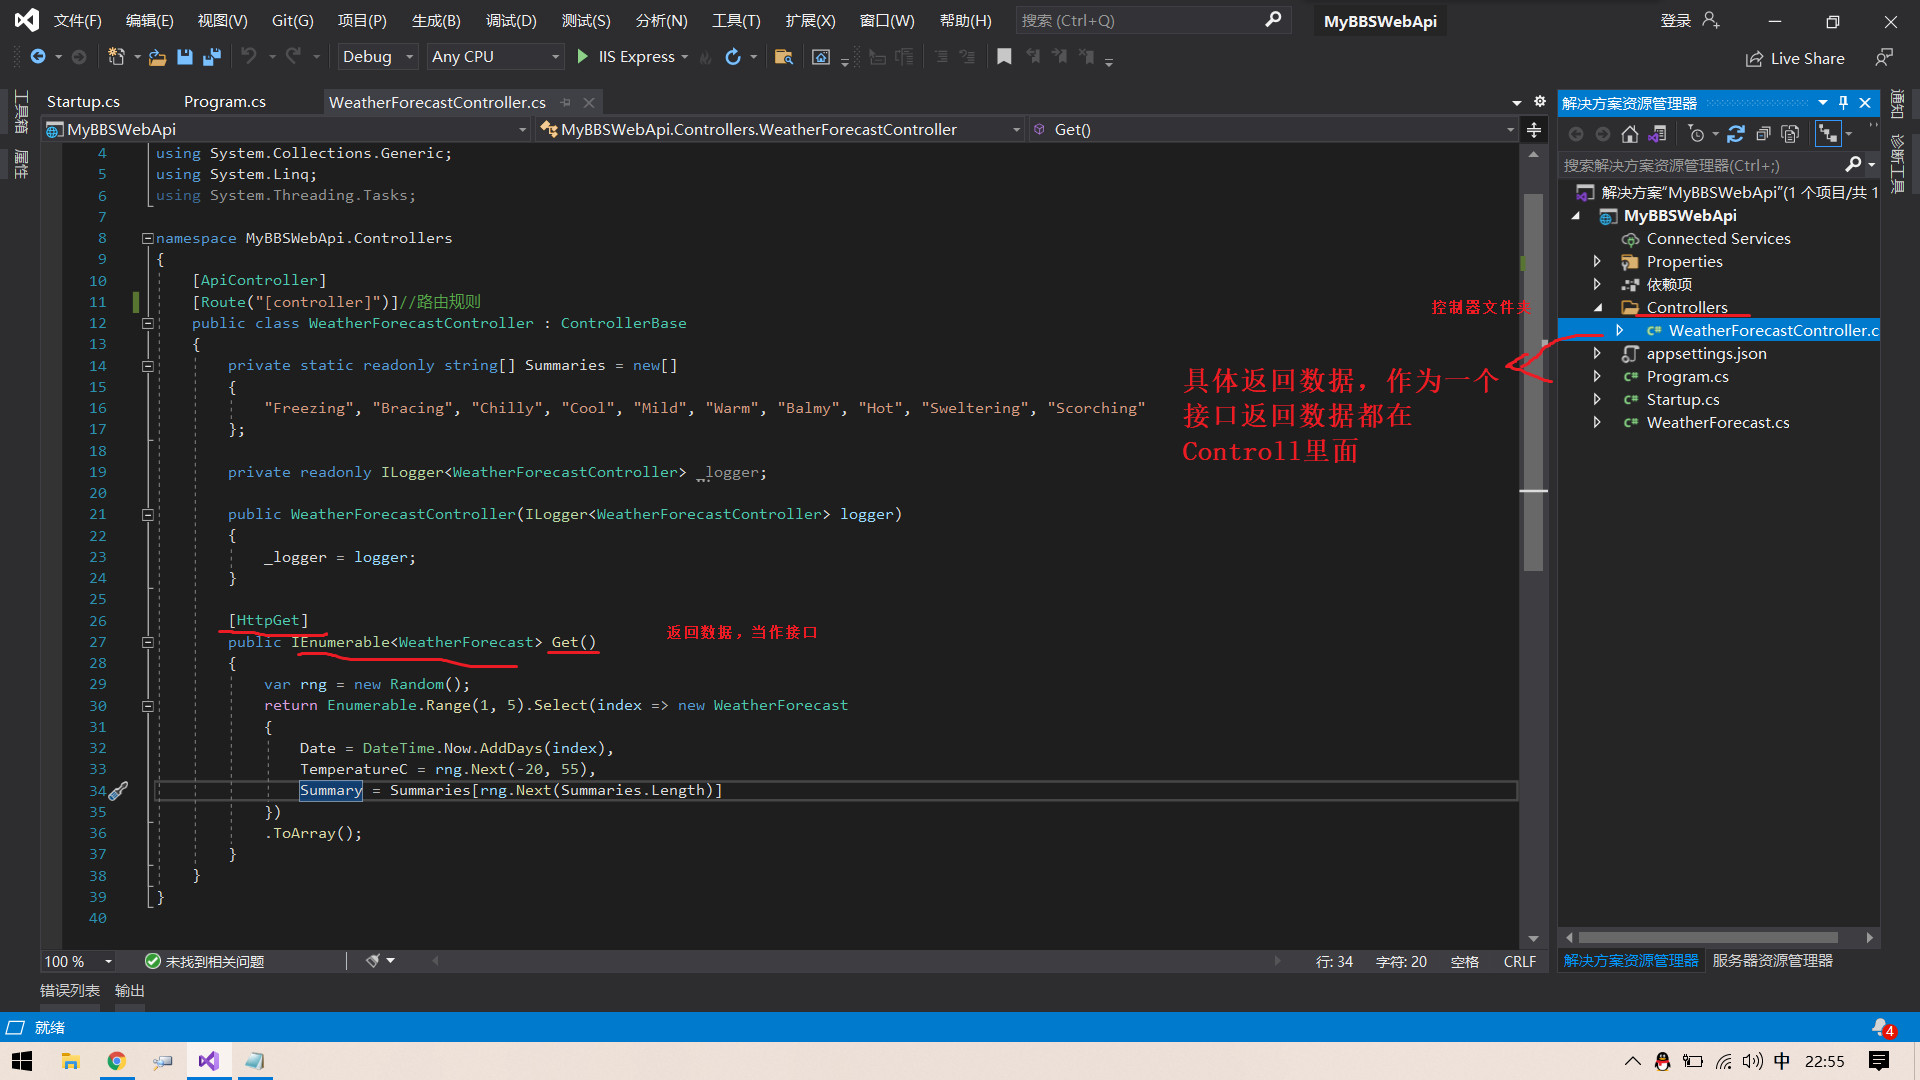Click the editor vertical scrollbar thumb

pos(1533,380)
